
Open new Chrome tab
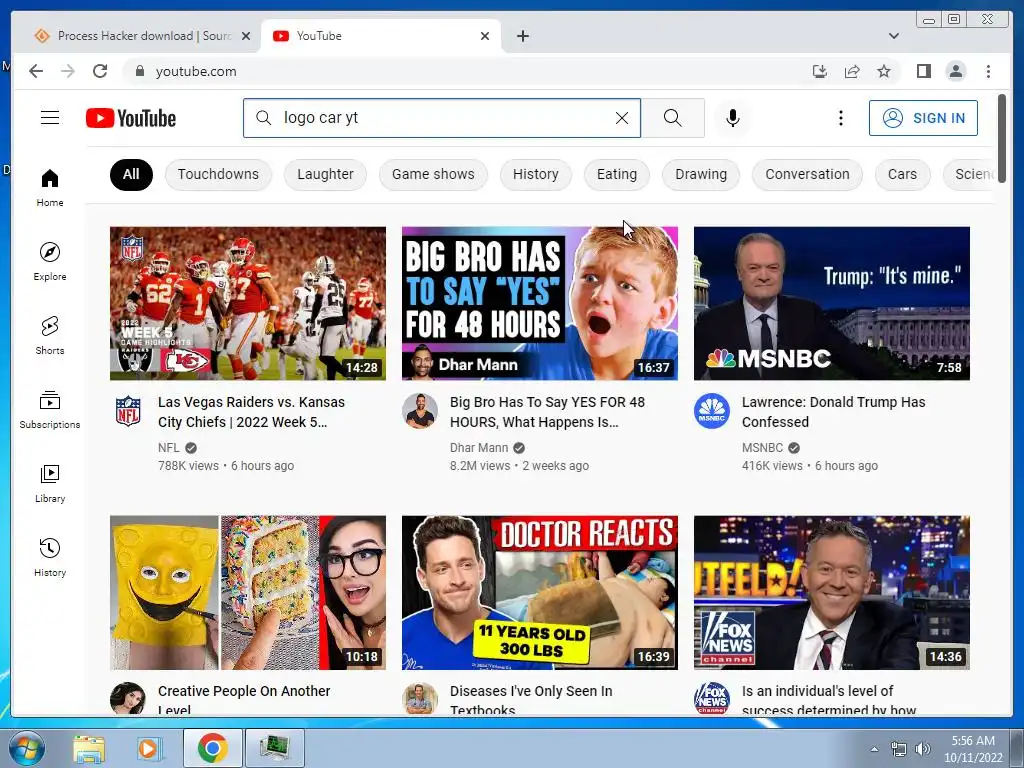(522, 36)
